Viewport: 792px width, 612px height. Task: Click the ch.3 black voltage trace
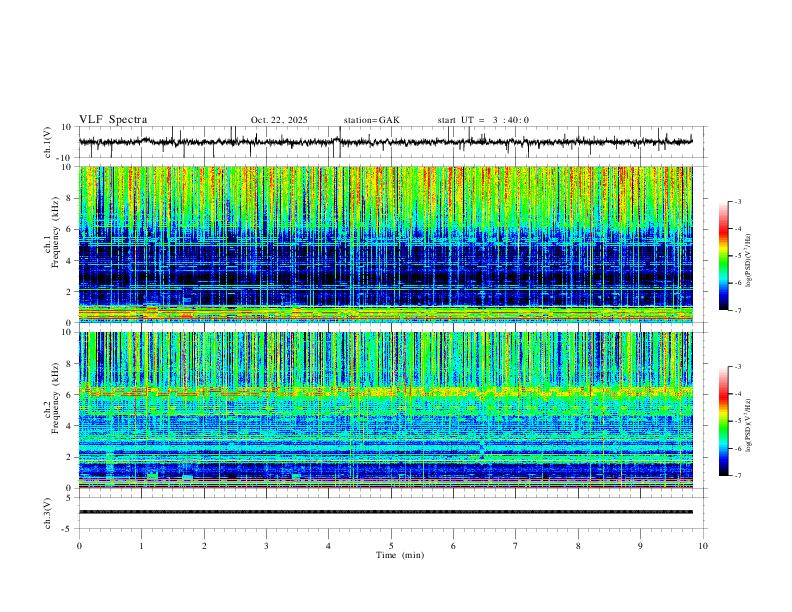click(x=385, y=512)
